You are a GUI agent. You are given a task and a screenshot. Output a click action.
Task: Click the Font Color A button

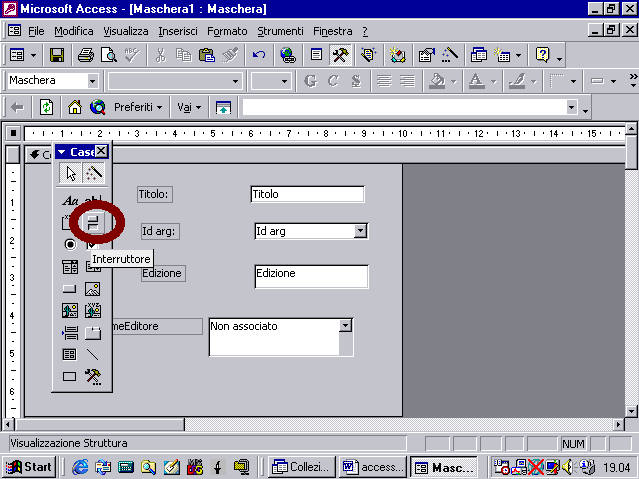click(x=476, y=81)
